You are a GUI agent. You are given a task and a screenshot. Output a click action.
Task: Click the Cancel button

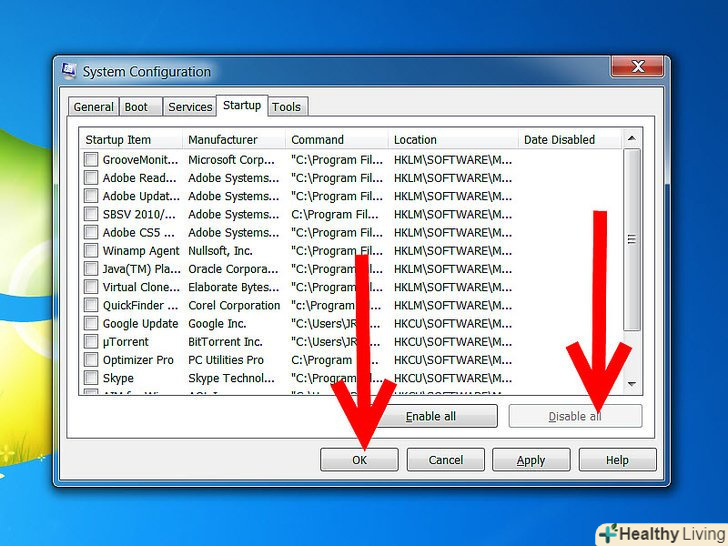click(x=446, y=460)
